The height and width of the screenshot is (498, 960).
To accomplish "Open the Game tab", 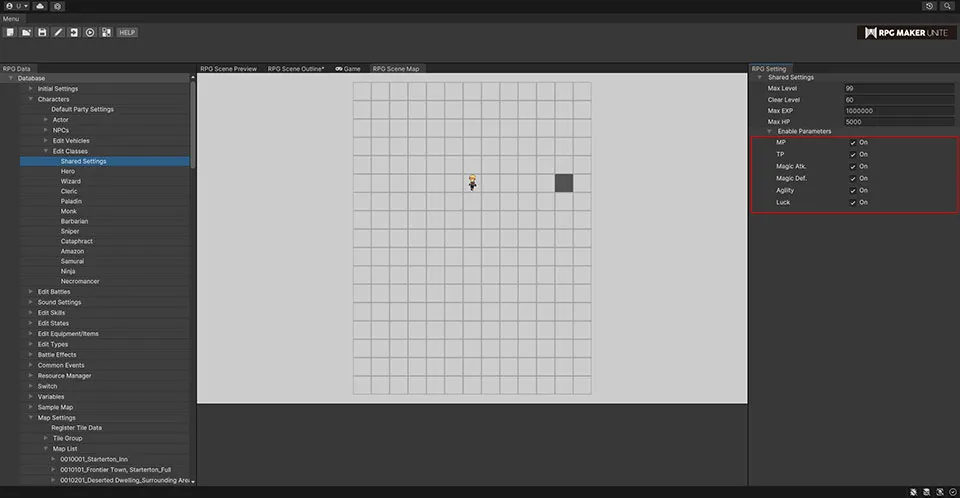I will coord(347,69).
